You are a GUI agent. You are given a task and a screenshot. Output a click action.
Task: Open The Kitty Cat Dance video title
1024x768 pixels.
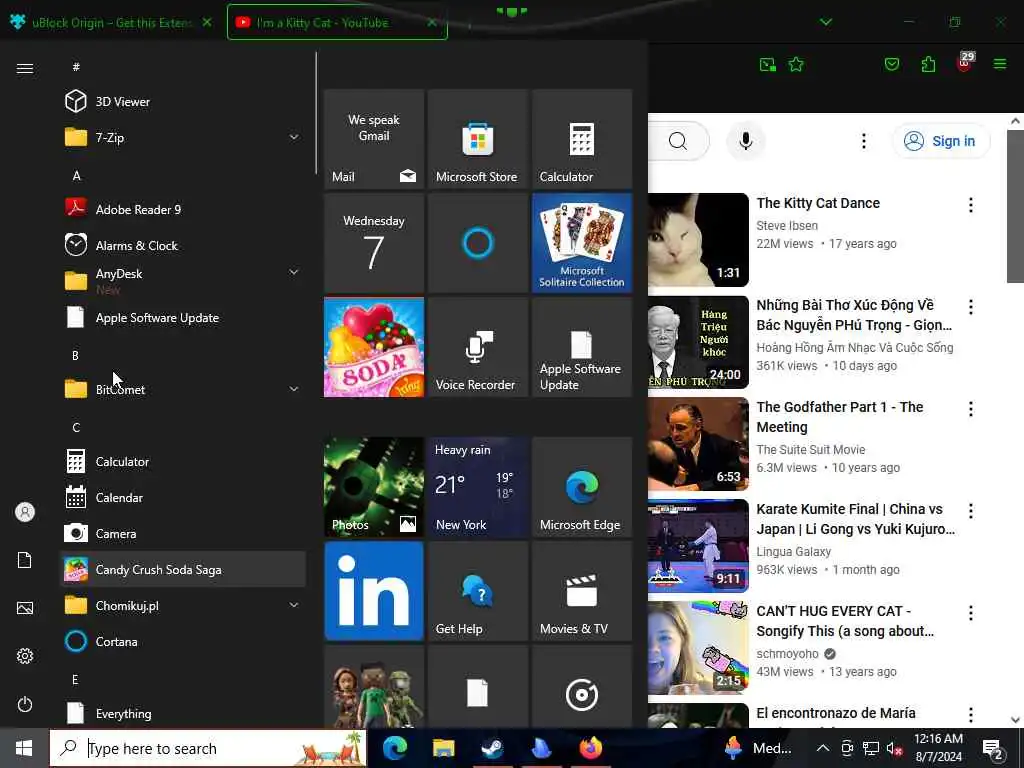[818, 203]
